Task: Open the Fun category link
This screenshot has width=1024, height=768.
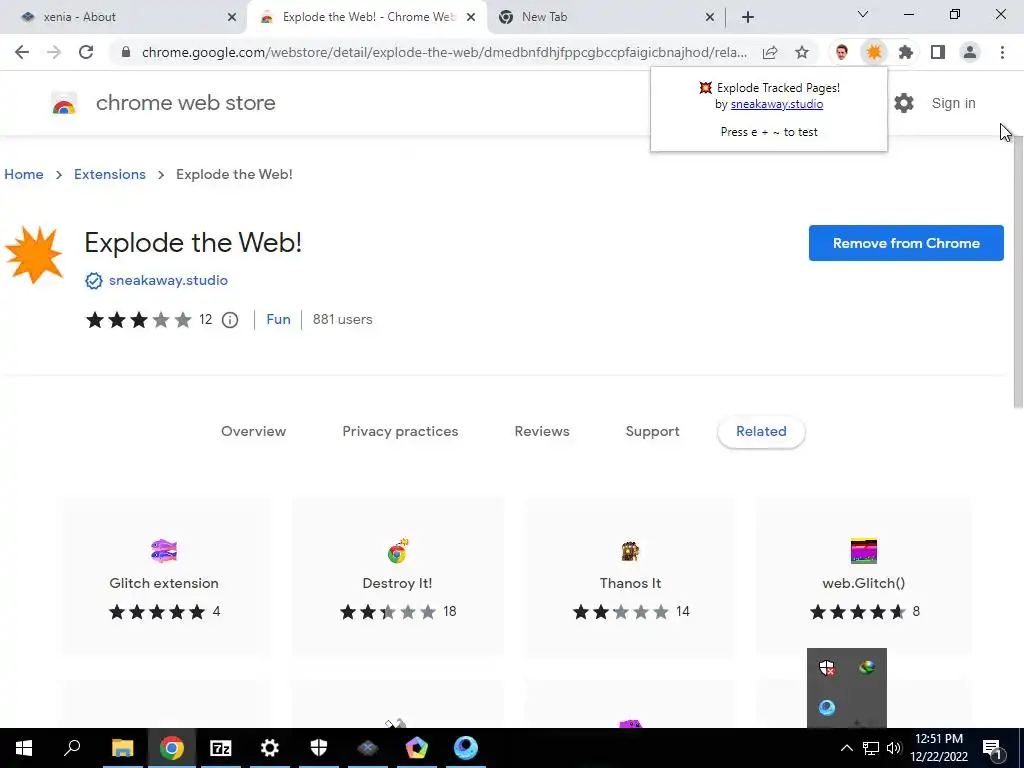Action: pyautogui.click(x=278, y=319)
